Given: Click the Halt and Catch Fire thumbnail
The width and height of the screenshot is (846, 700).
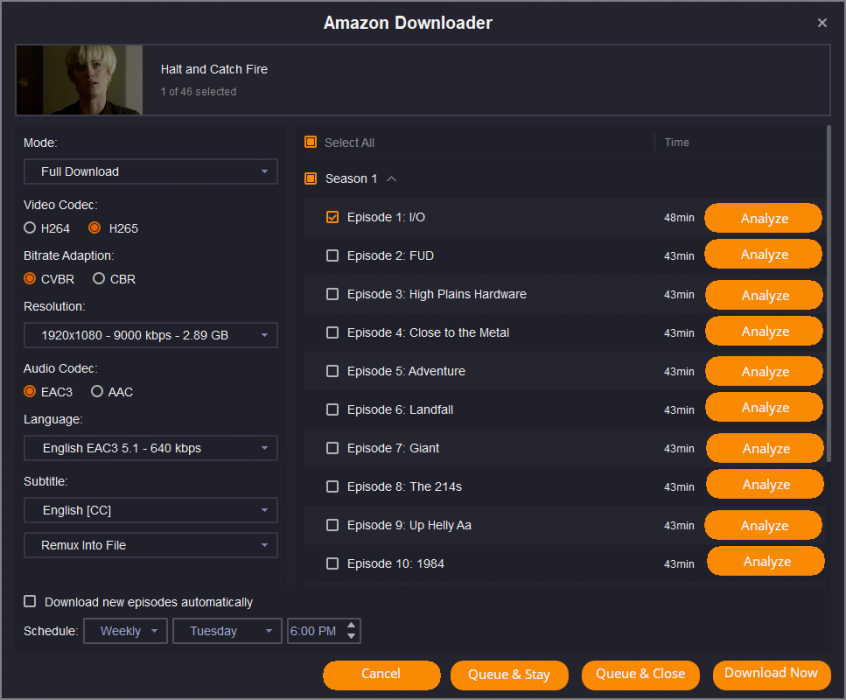Looking at the screenshot, I should click(79, 80).
